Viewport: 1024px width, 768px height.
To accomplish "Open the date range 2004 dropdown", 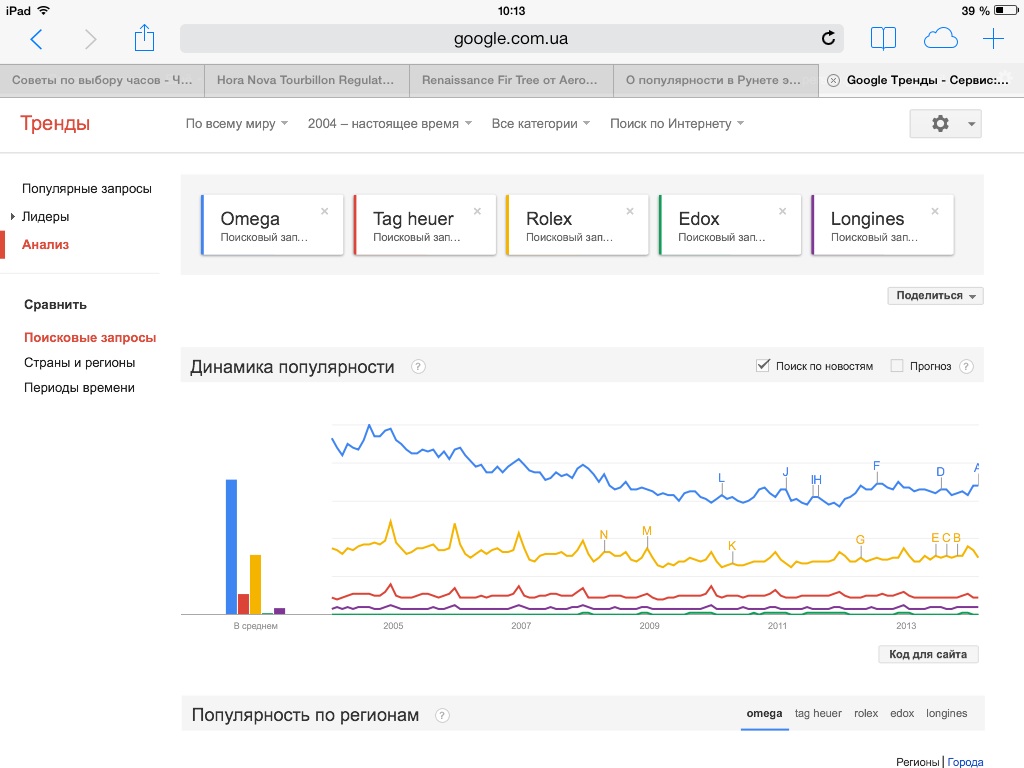I will click(389, 124).
